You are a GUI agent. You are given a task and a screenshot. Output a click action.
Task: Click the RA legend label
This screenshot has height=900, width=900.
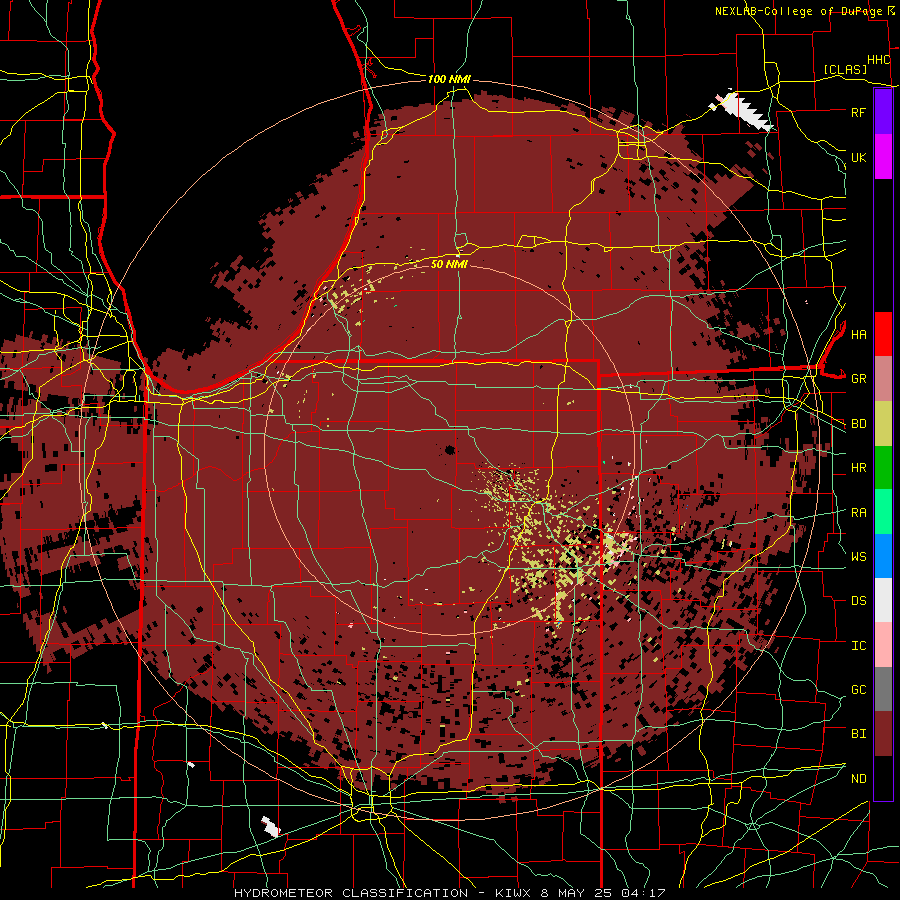(x=858, y=513)
